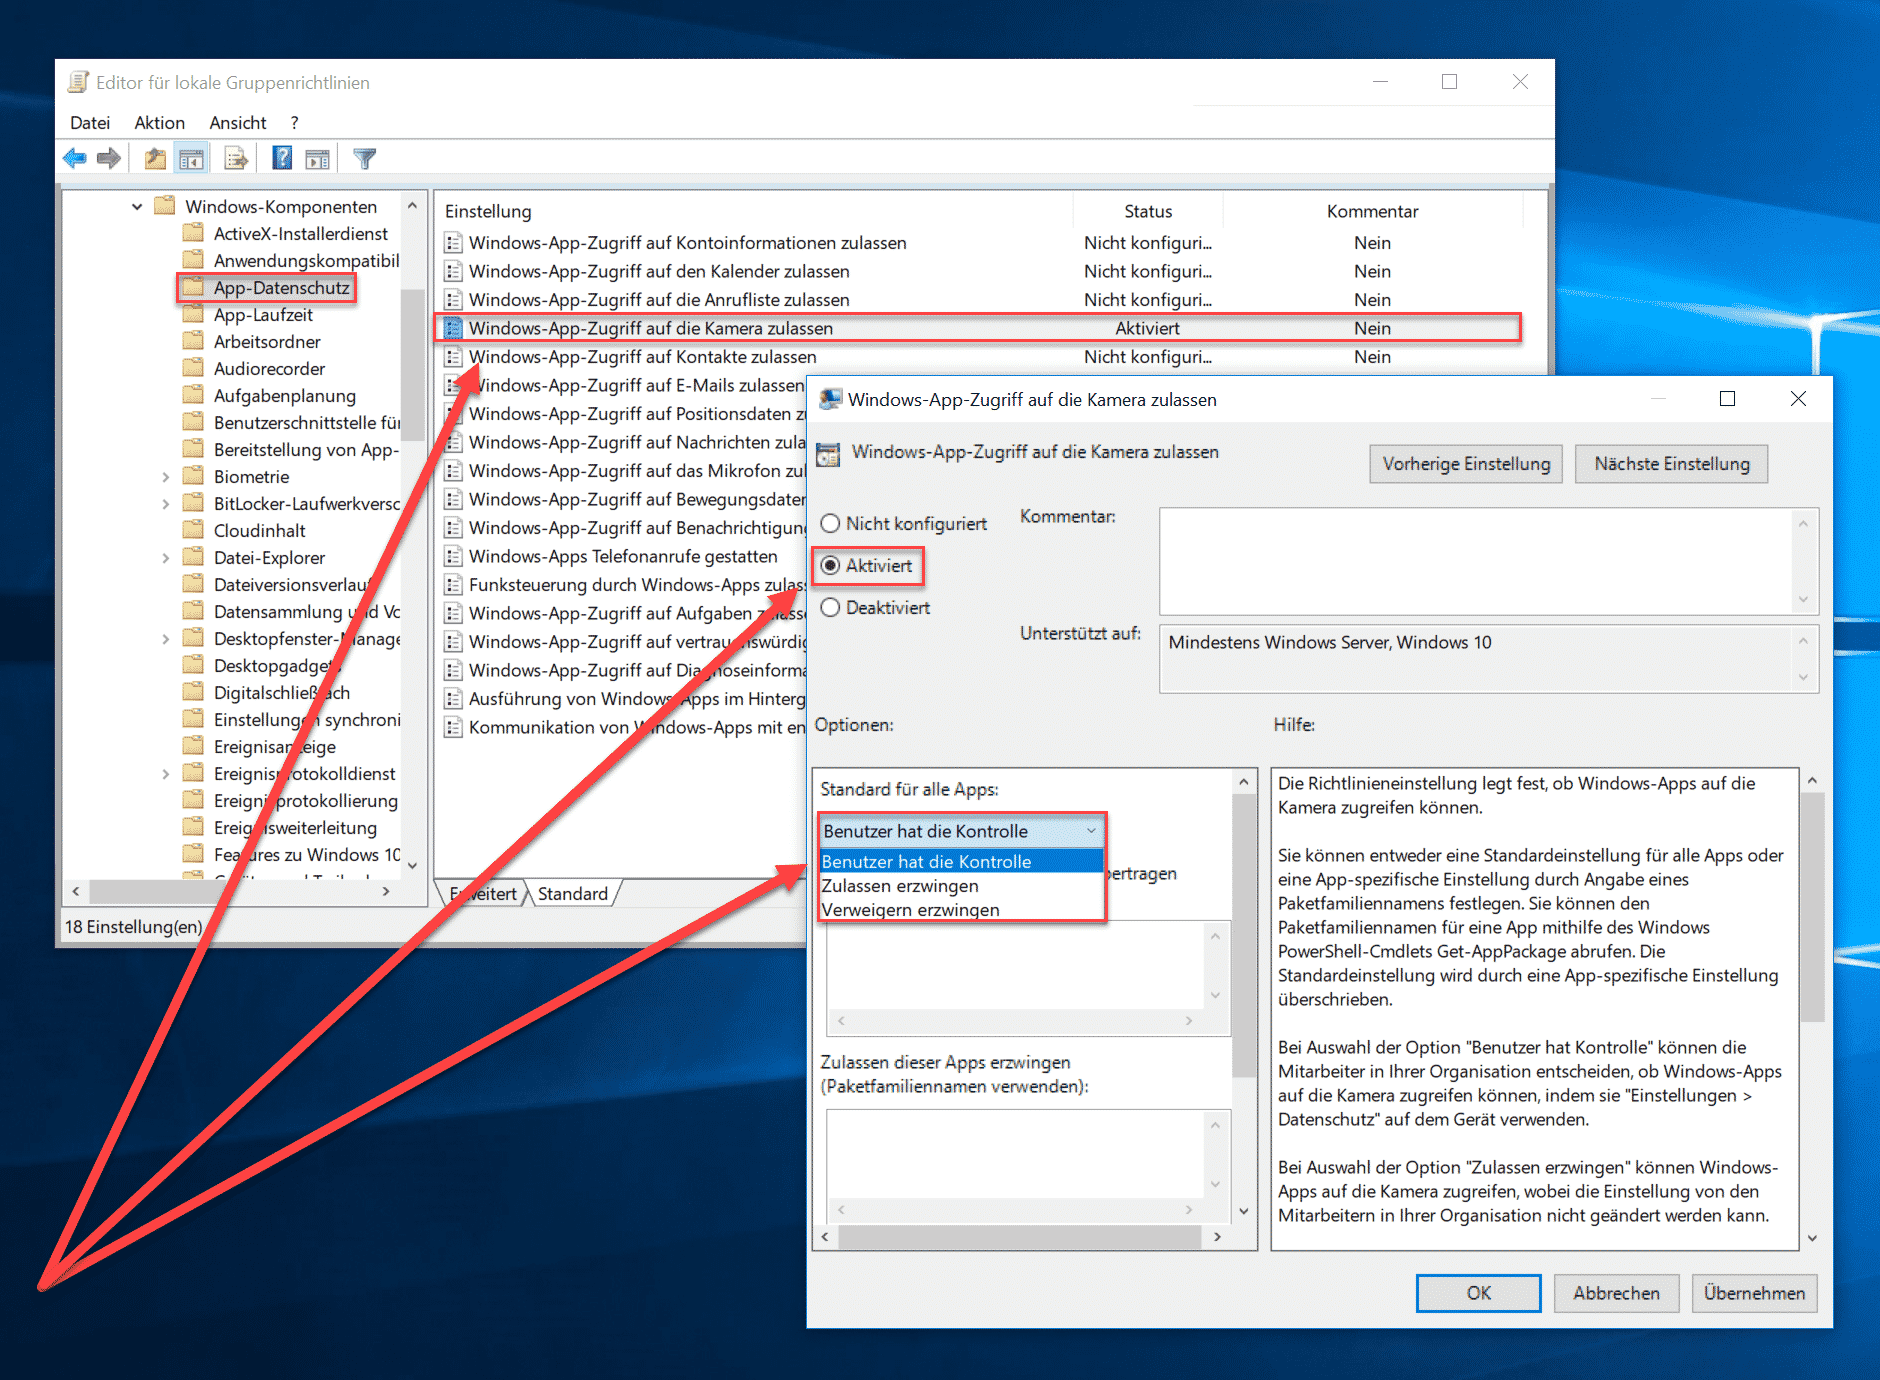The height and width of the screenshot is (1380, 1880).
Task: Open the Aktion menu
Action: [160, 122]
